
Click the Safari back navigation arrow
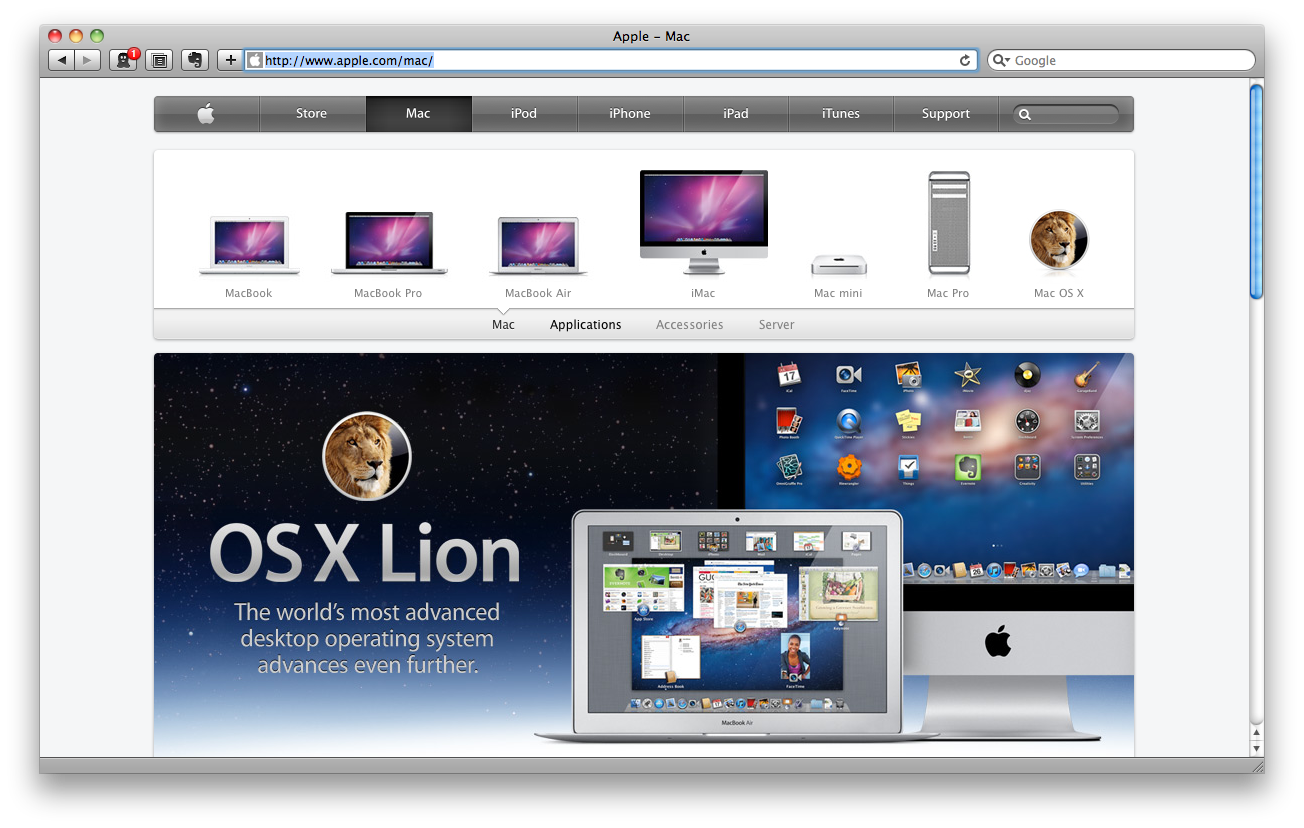pyautogui.click(x=62, y=61)
